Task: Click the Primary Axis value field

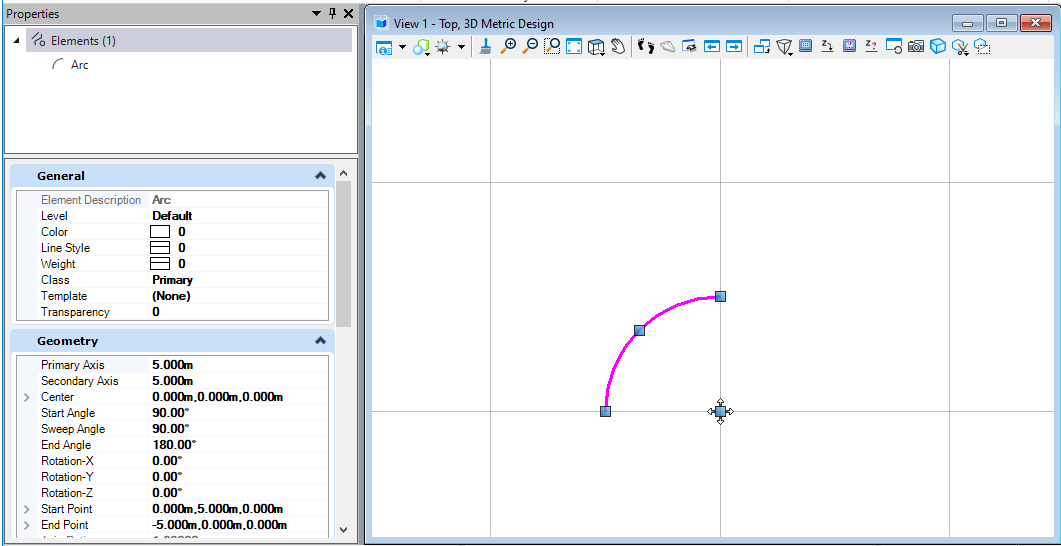Action: 238,365
